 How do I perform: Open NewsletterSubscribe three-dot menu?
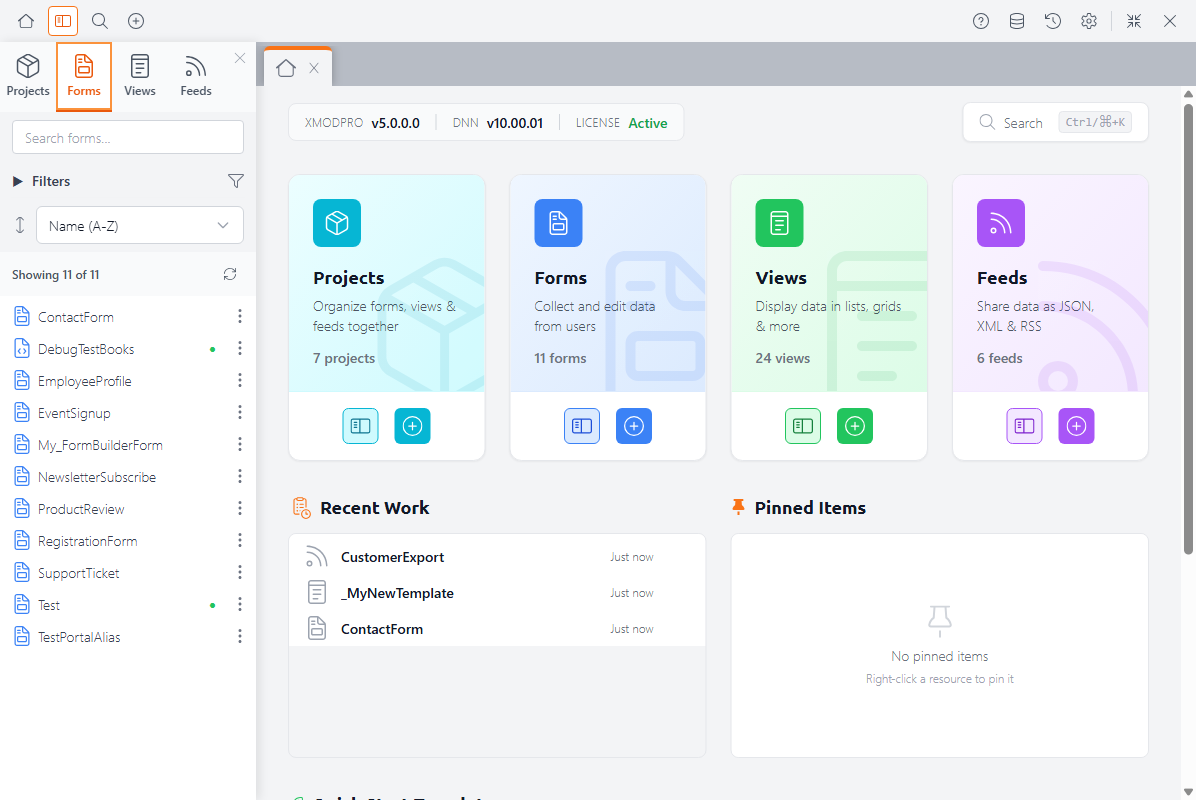coord(240,477)
